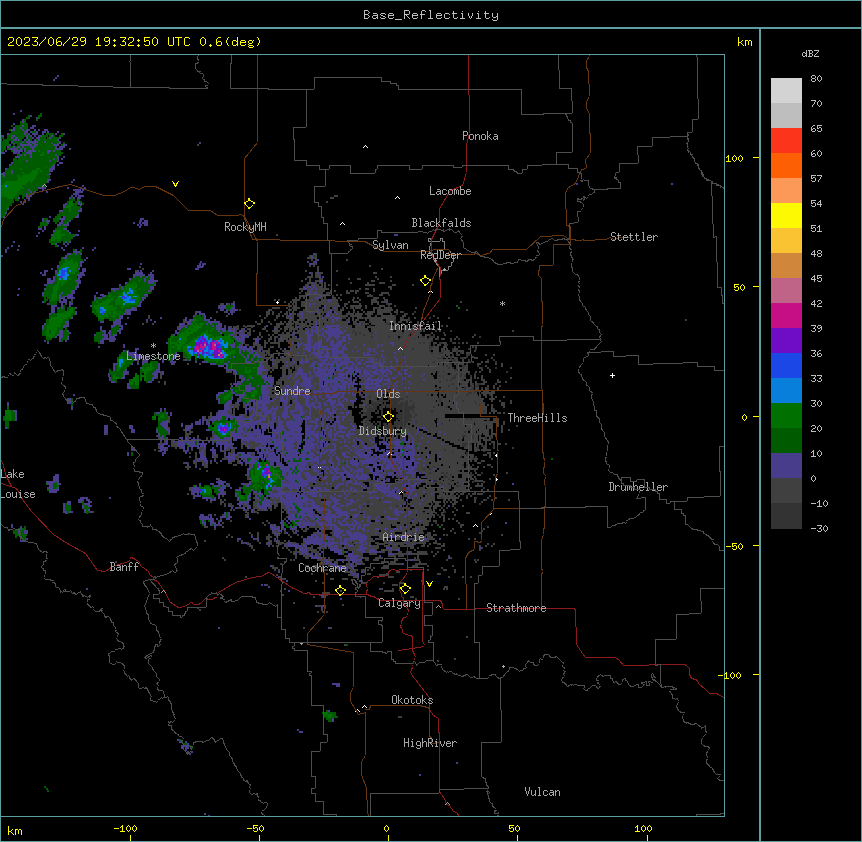Select the green 30 dBZ legend swatch
Screen dimensions: 862x842
tap(786, 416)
